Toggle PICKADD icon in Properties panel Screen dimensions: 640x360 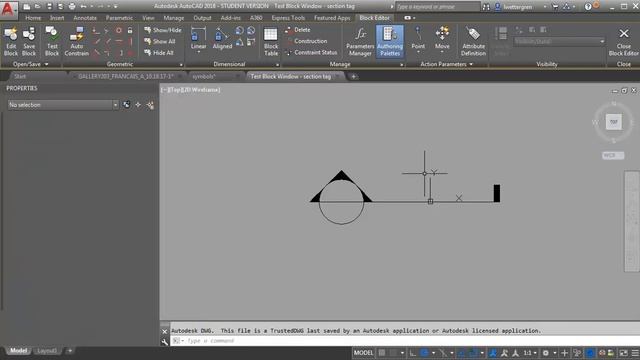click(x=127, y=105)
